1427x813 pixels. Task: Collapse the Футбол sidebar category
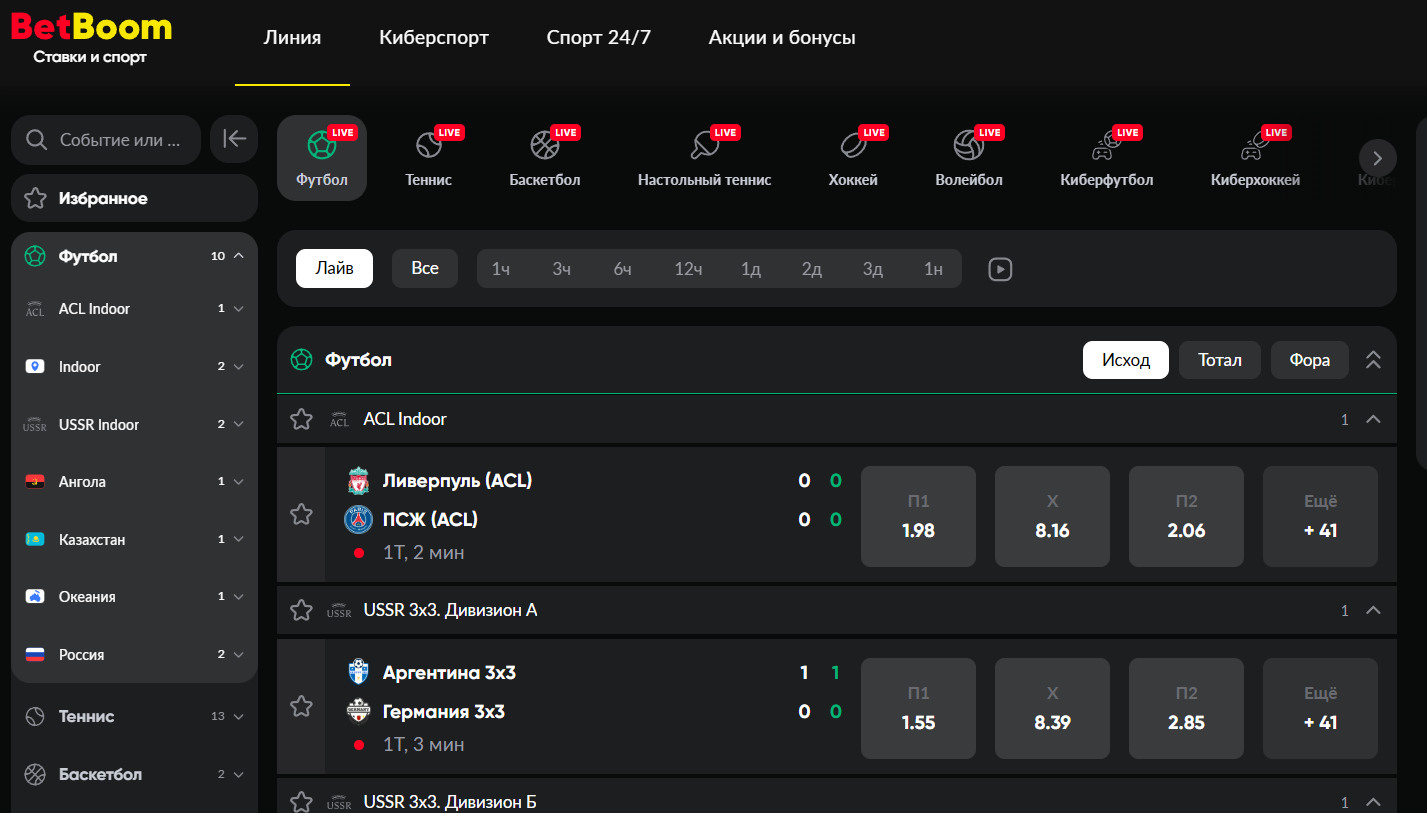coord(238,256)
